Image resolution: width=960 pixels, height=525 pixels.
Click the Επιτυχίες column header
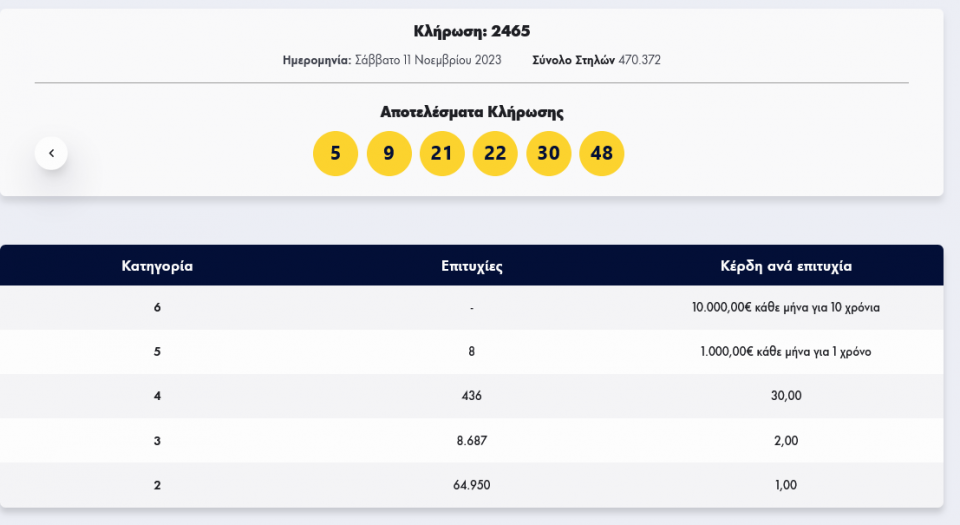pos(471,266)
